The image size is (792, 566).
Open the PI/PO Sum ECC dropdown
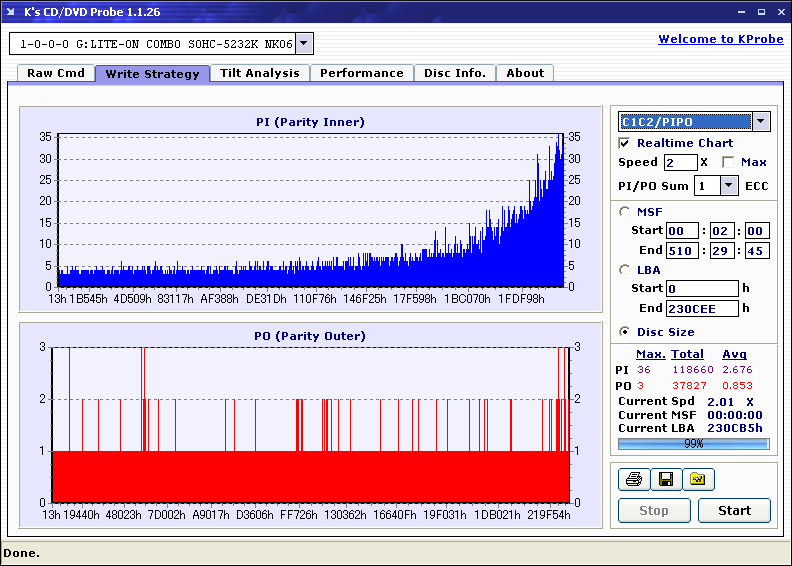click(729, 185)
